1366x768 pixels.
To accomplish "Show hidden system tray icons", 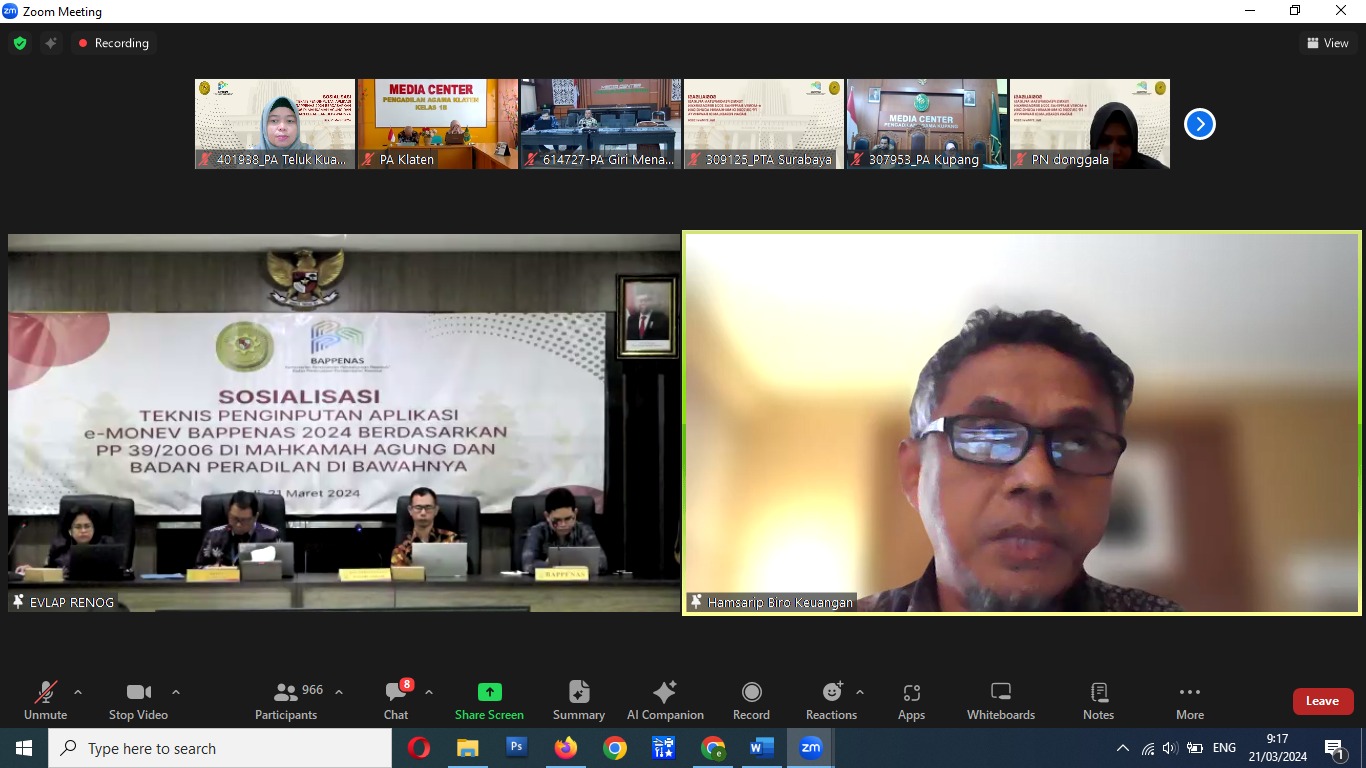I will coord(1123,748).
